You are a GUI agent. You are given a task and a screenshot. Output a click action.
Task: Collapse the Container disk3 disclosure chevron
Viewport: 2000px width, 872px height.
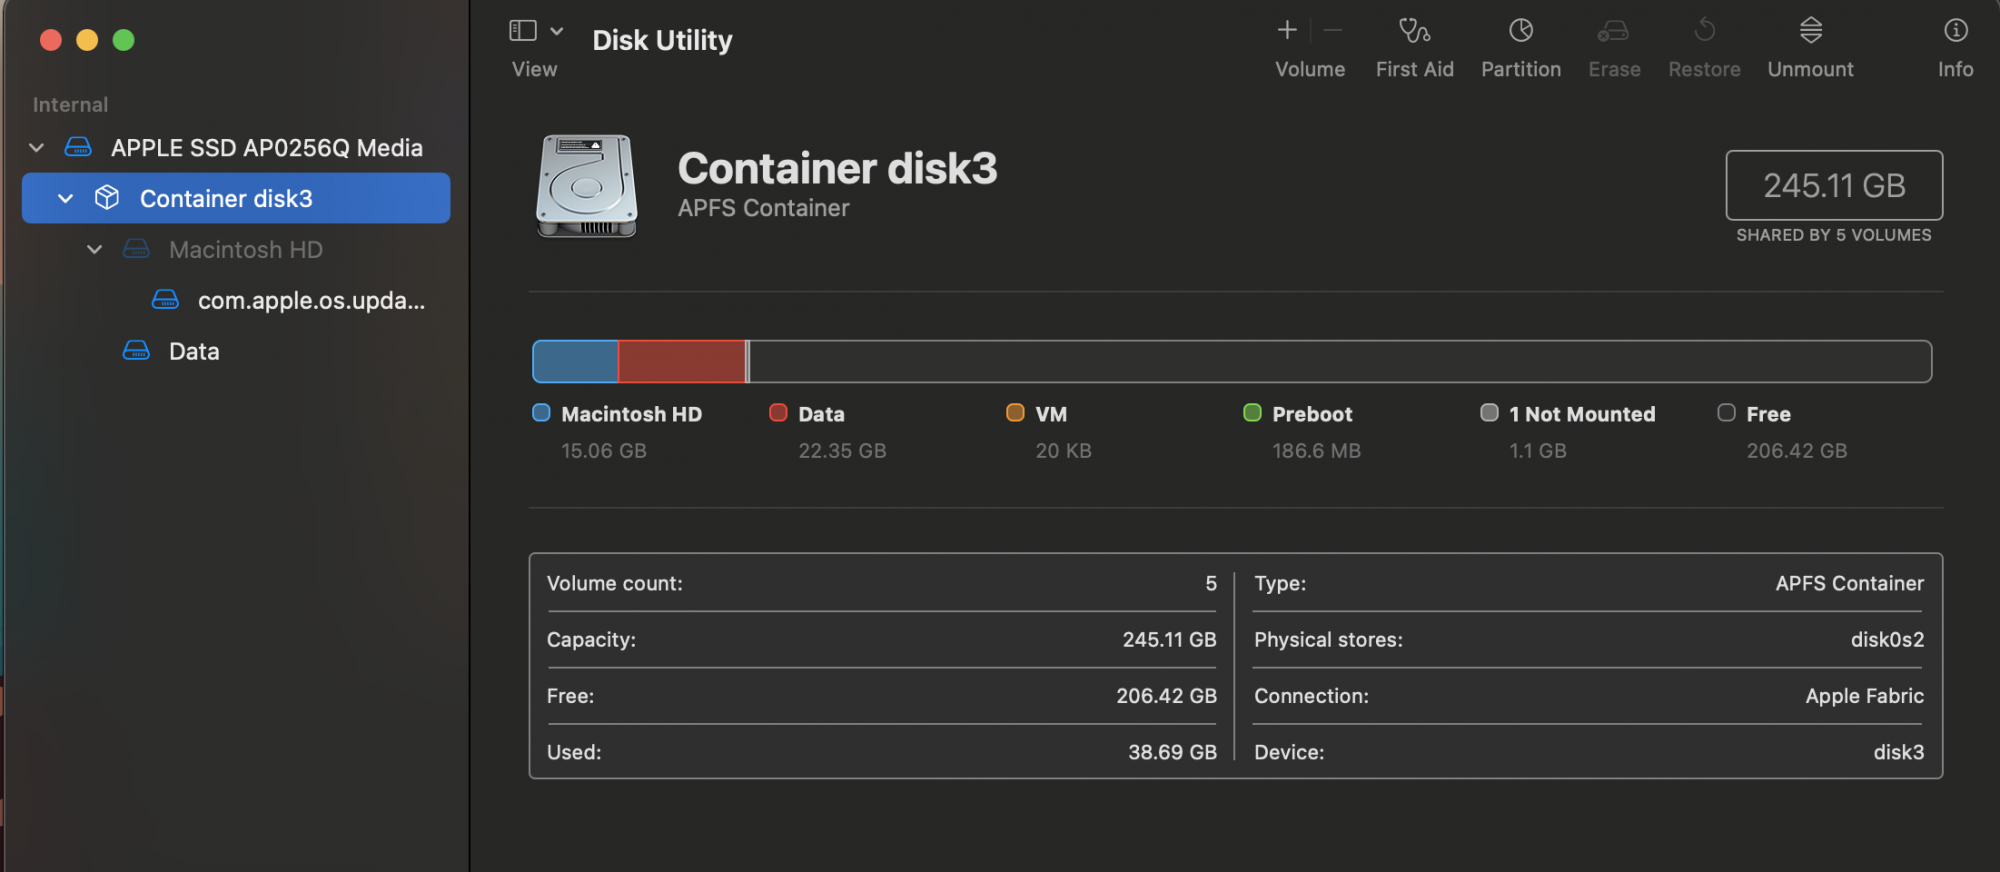(66, 199)
